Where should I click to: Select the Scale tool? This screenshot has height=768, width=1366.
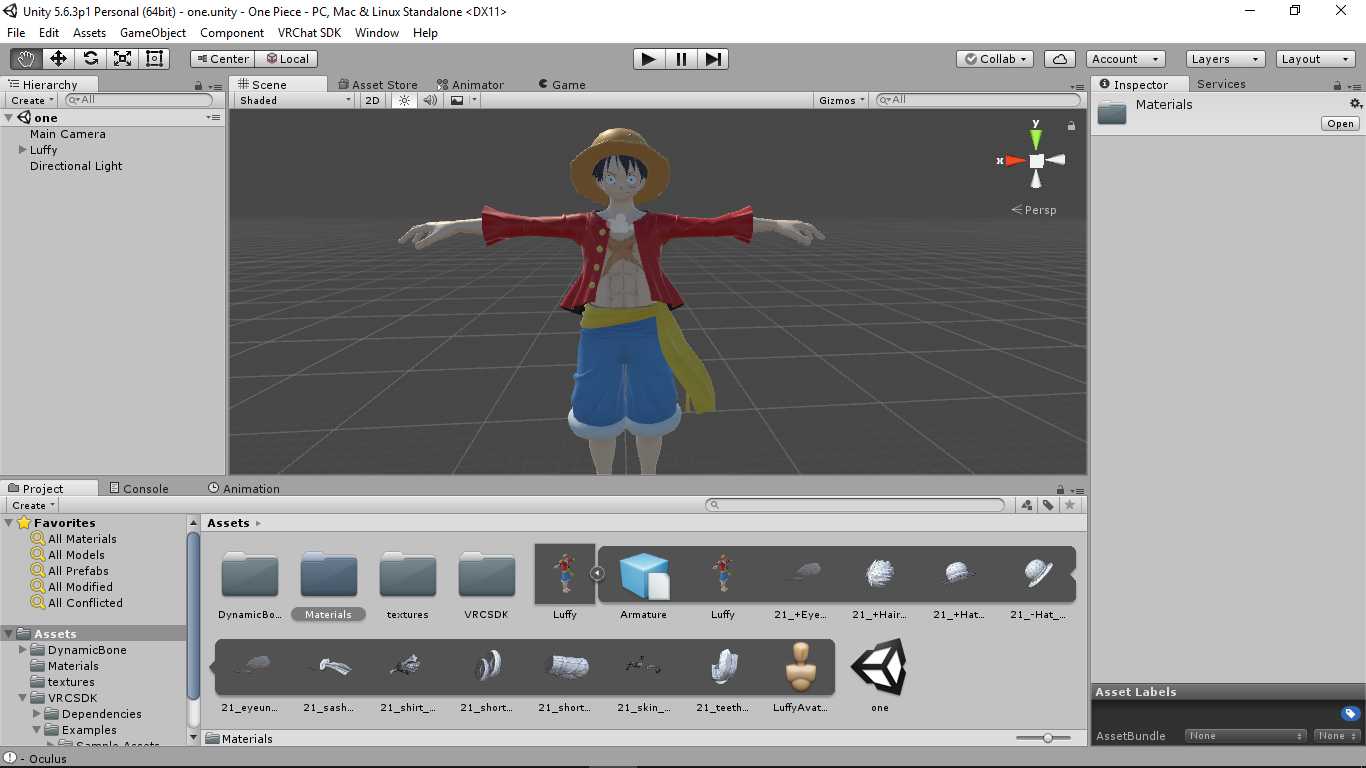[x=122, y=59]
